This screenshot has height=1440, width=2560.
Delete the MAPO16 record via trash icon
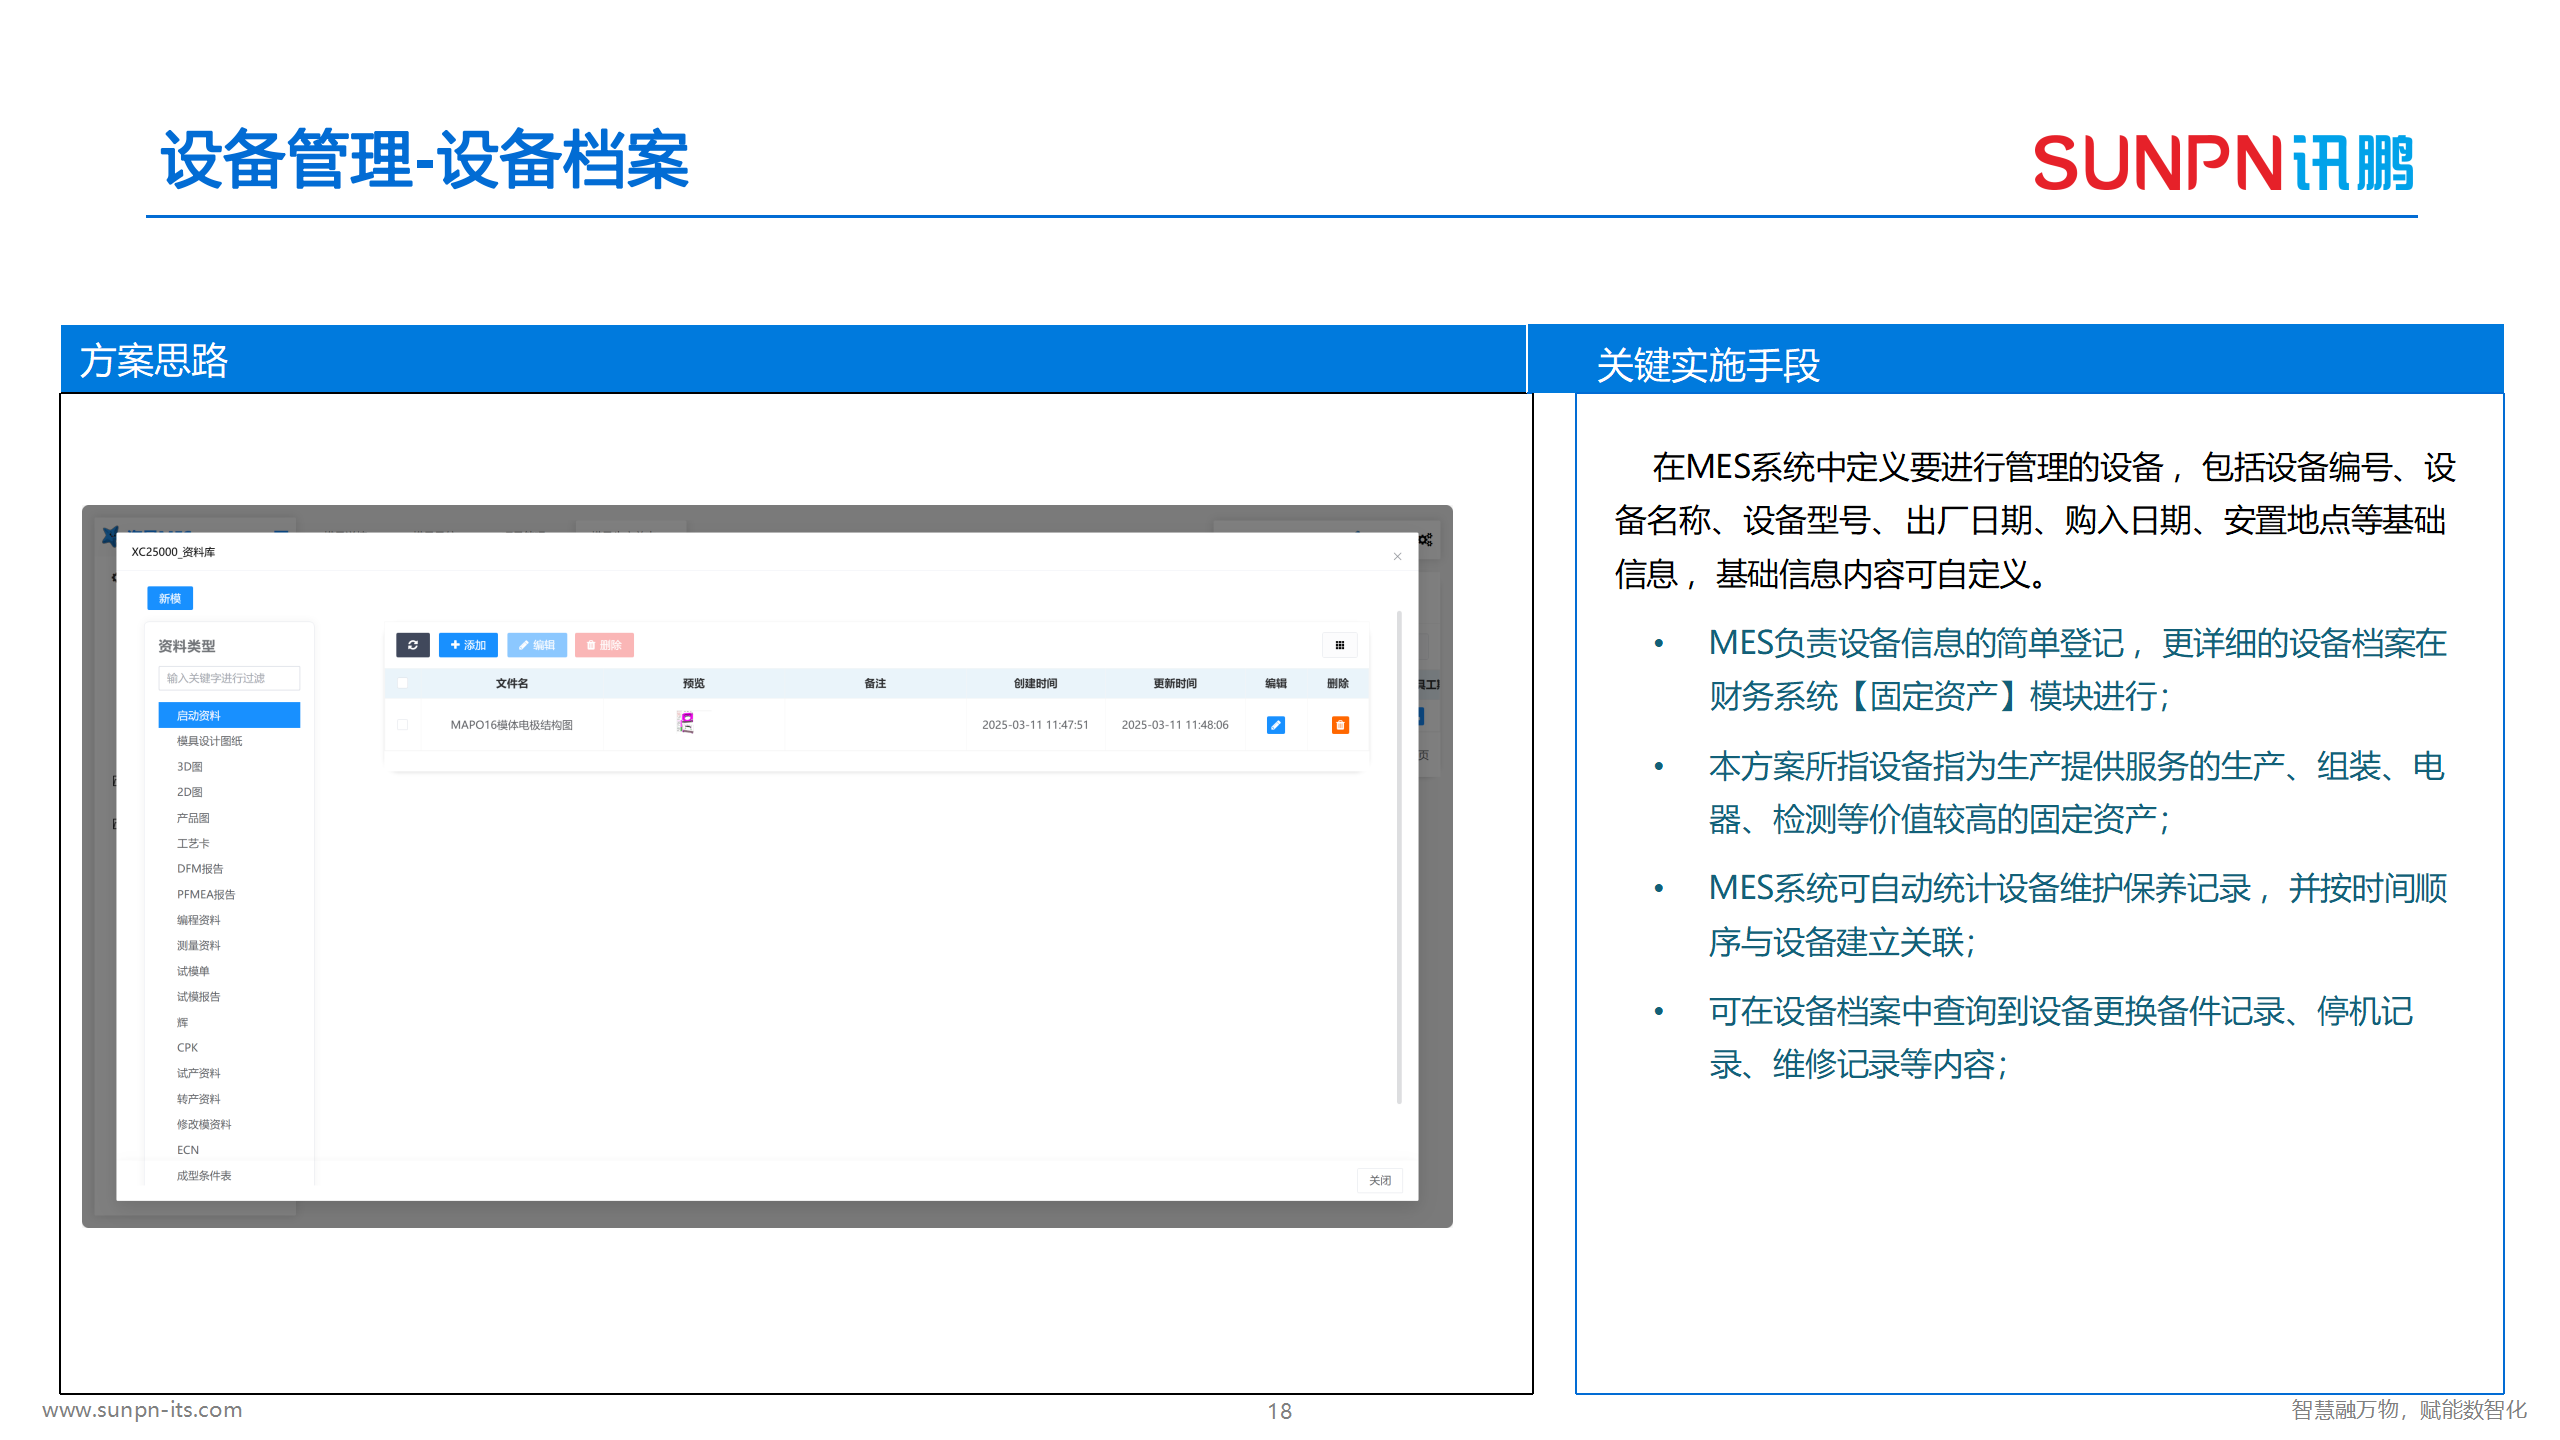[x=1340, y=724]
